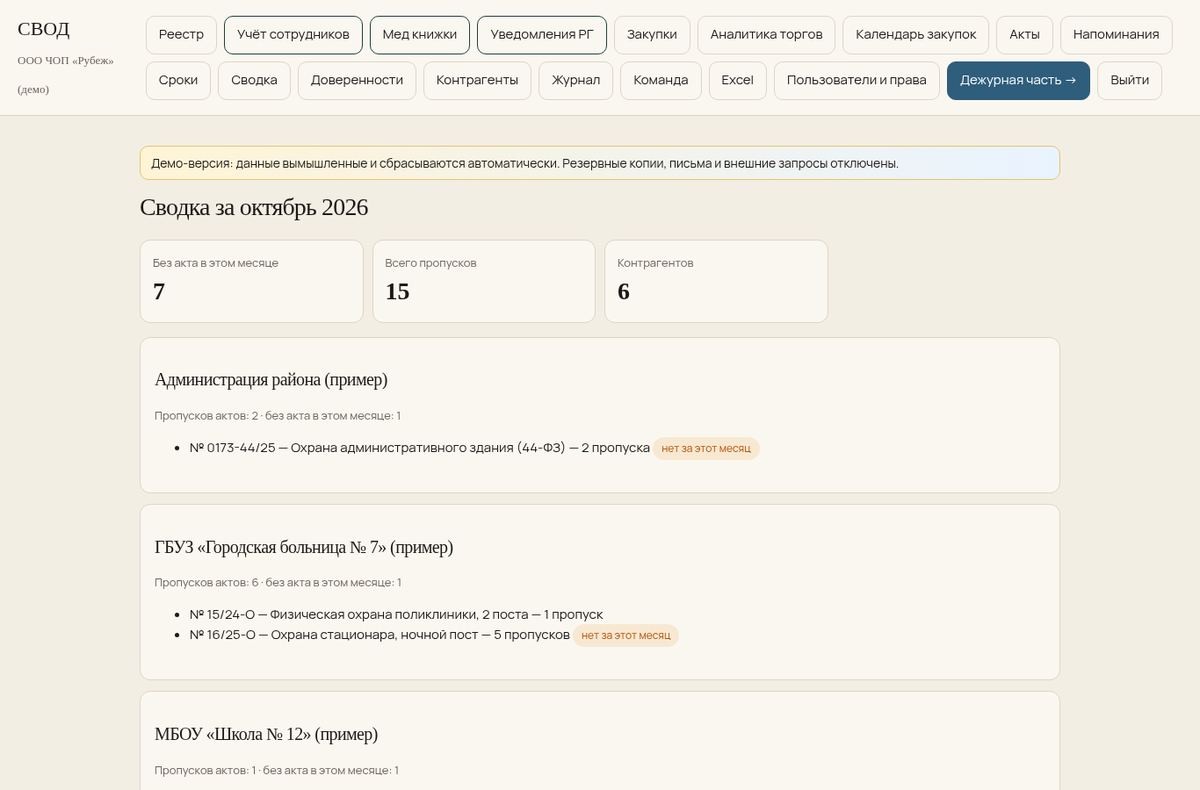
Task: Open Календарь закупок
Action: click(x=916, y=34)
